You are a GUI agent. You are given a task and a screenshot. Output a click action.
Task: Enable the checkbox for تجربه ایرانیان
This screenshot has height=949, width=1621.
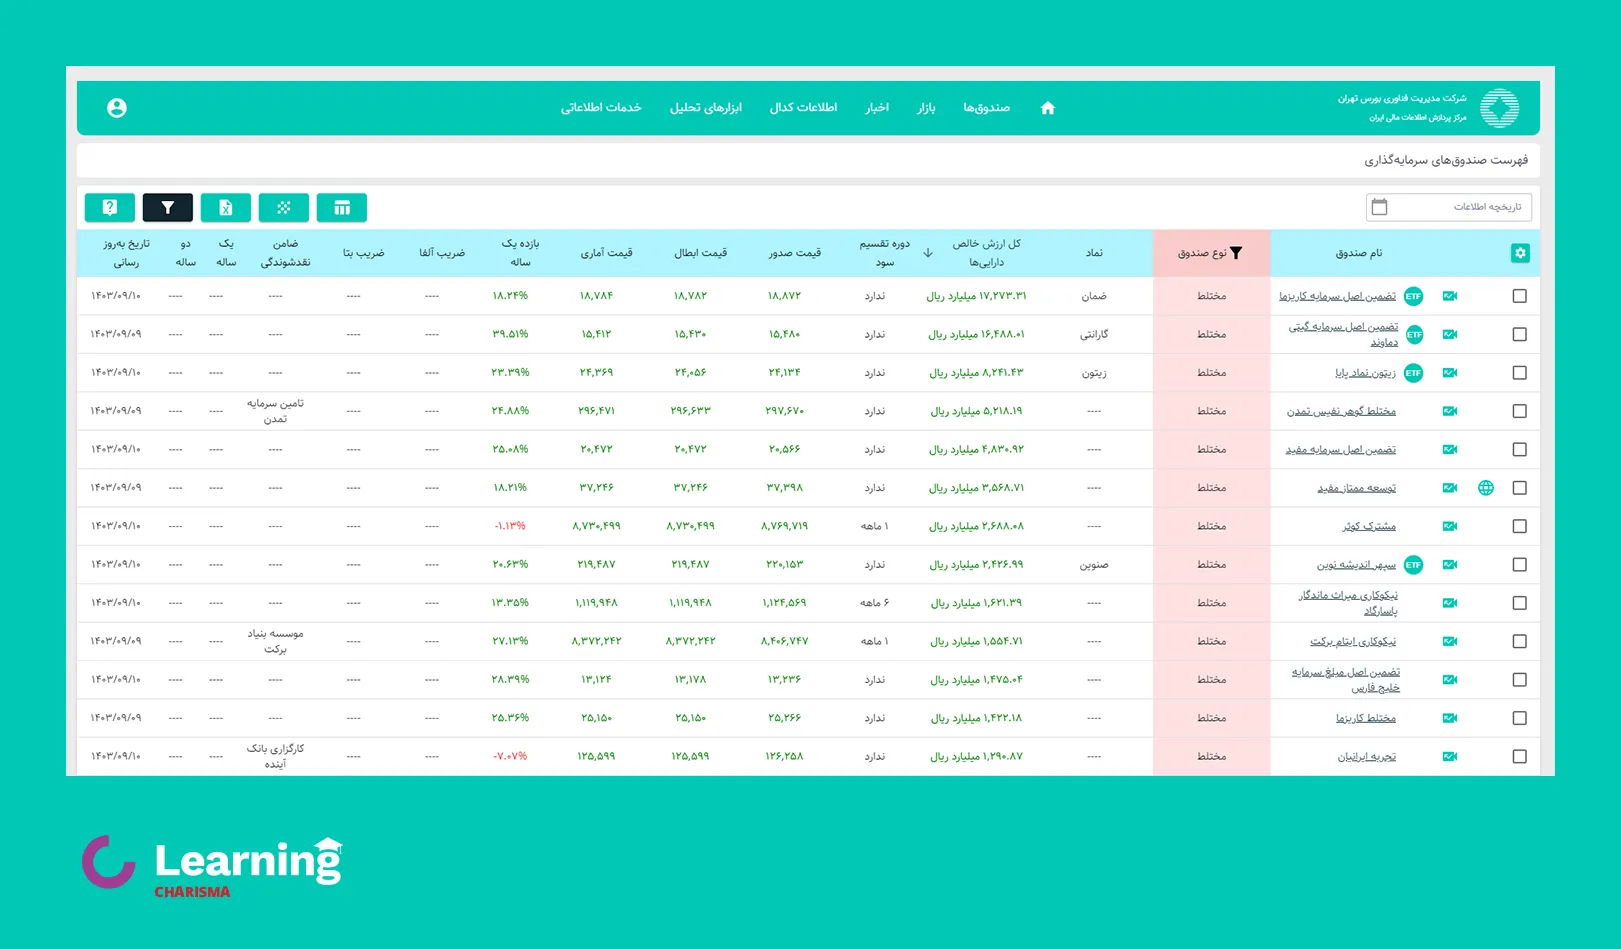(1520, 757)
